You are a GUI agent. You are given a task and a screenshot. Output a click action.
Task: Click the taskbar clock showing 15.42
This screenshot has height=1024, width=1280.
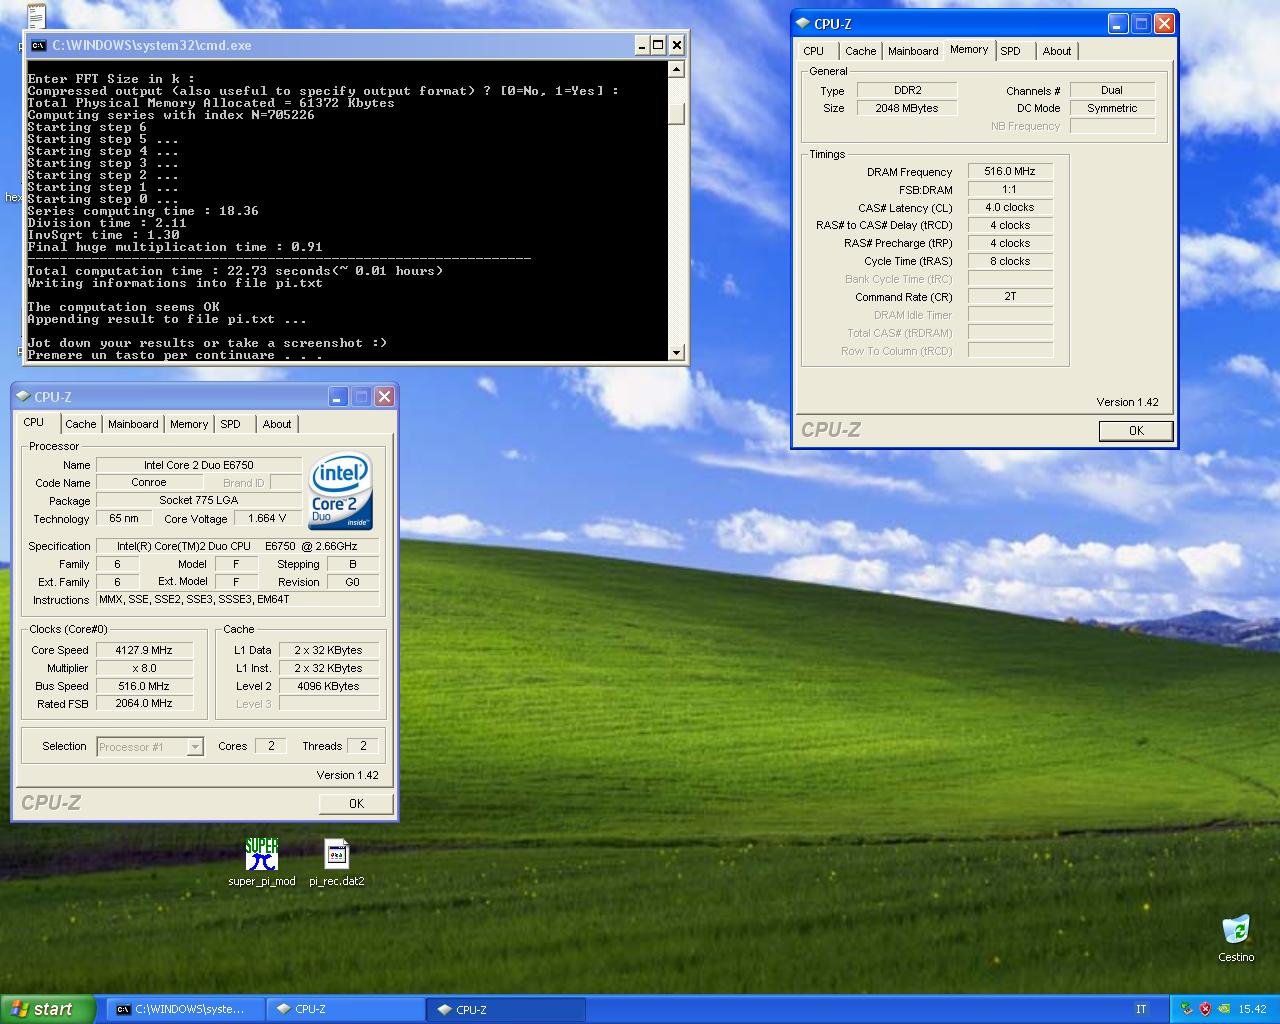click(1252, 1009)
